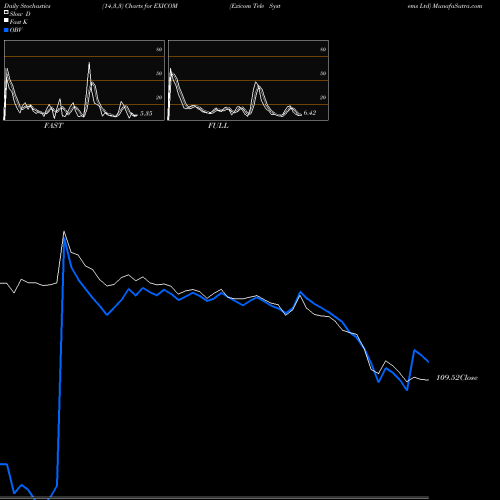500x500 pixels.
Task: Click the Slow D legend swatch
Action: click(x=6, y=13)
